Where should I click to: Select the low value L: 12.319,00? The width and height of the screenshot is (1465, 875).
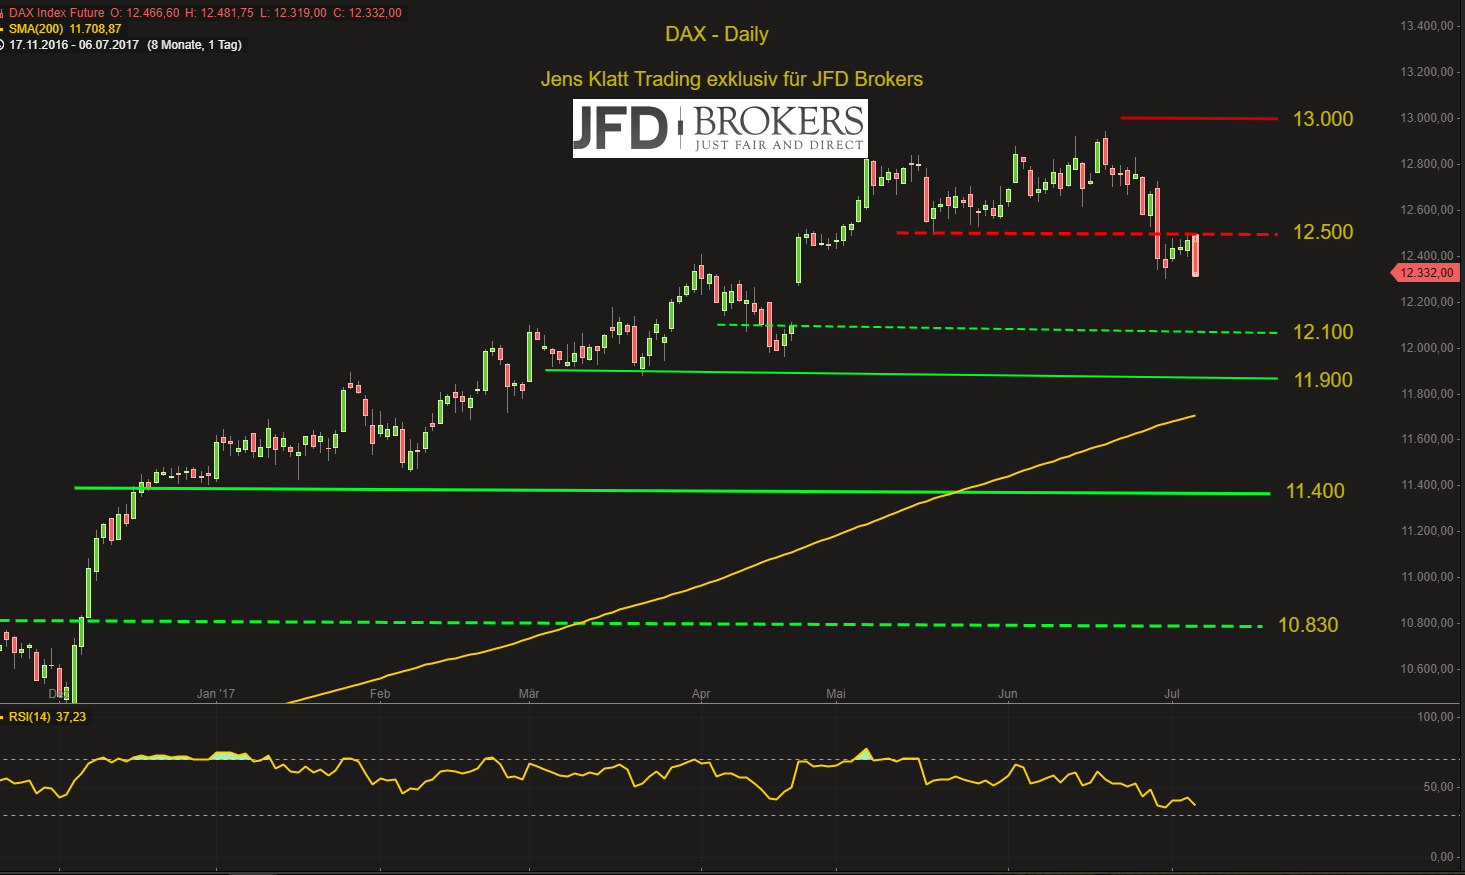click(x=293, y=13)
